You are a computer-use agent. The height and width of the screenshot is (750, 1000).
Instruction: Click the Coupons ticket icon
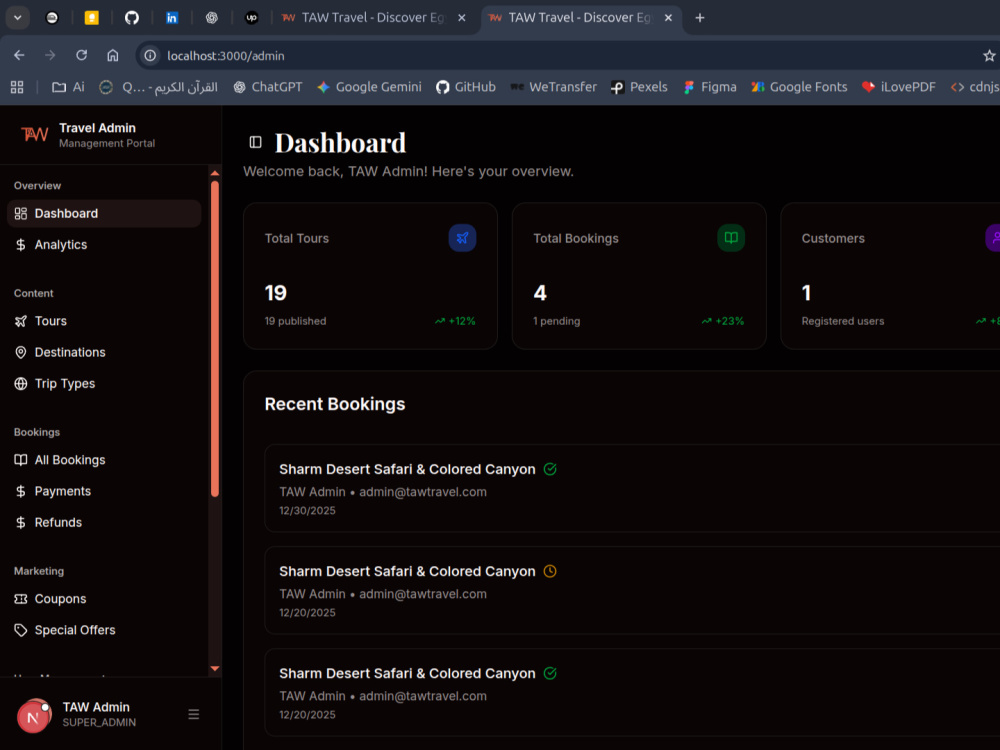pyautogui.click(x=21, y=599)
